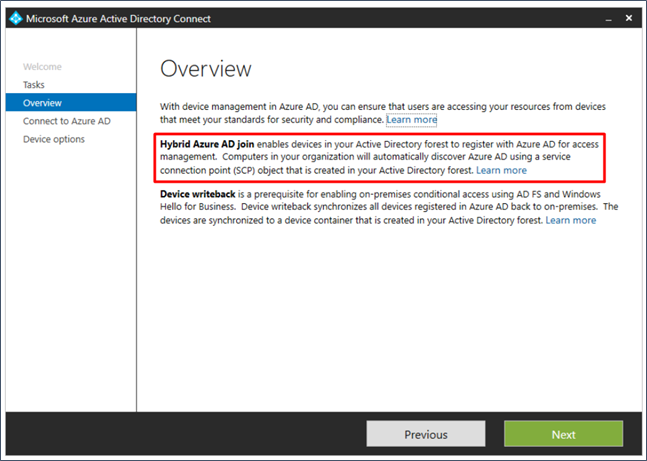Open the Tasks step in sidebar

[33, 85]
